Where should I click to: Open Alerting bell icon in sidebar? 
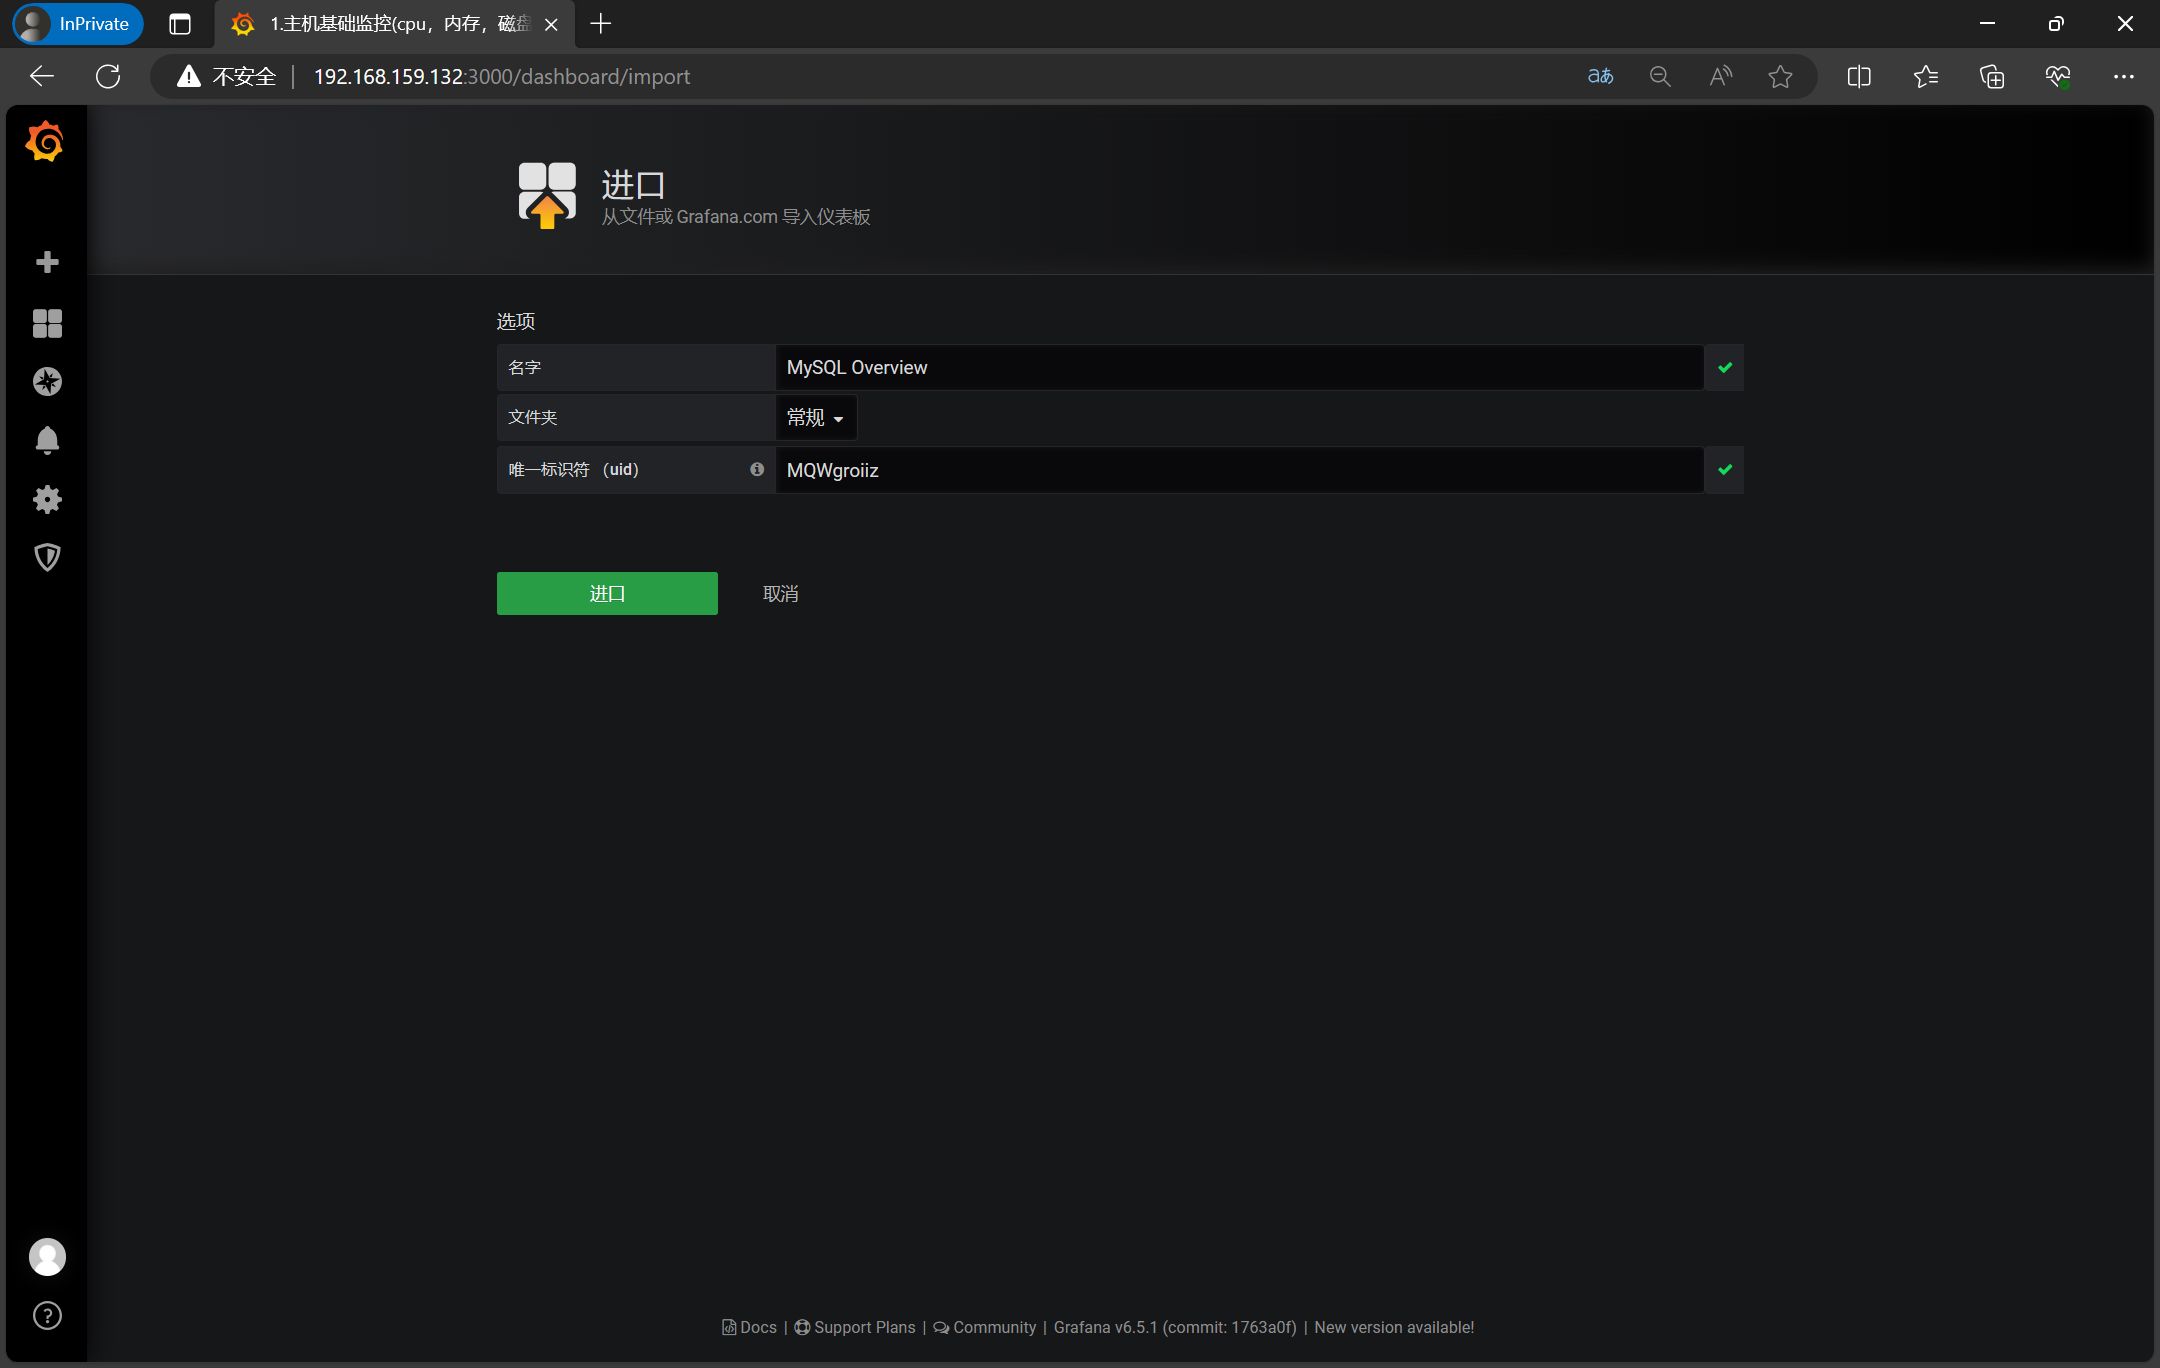[x=47, y=440]
